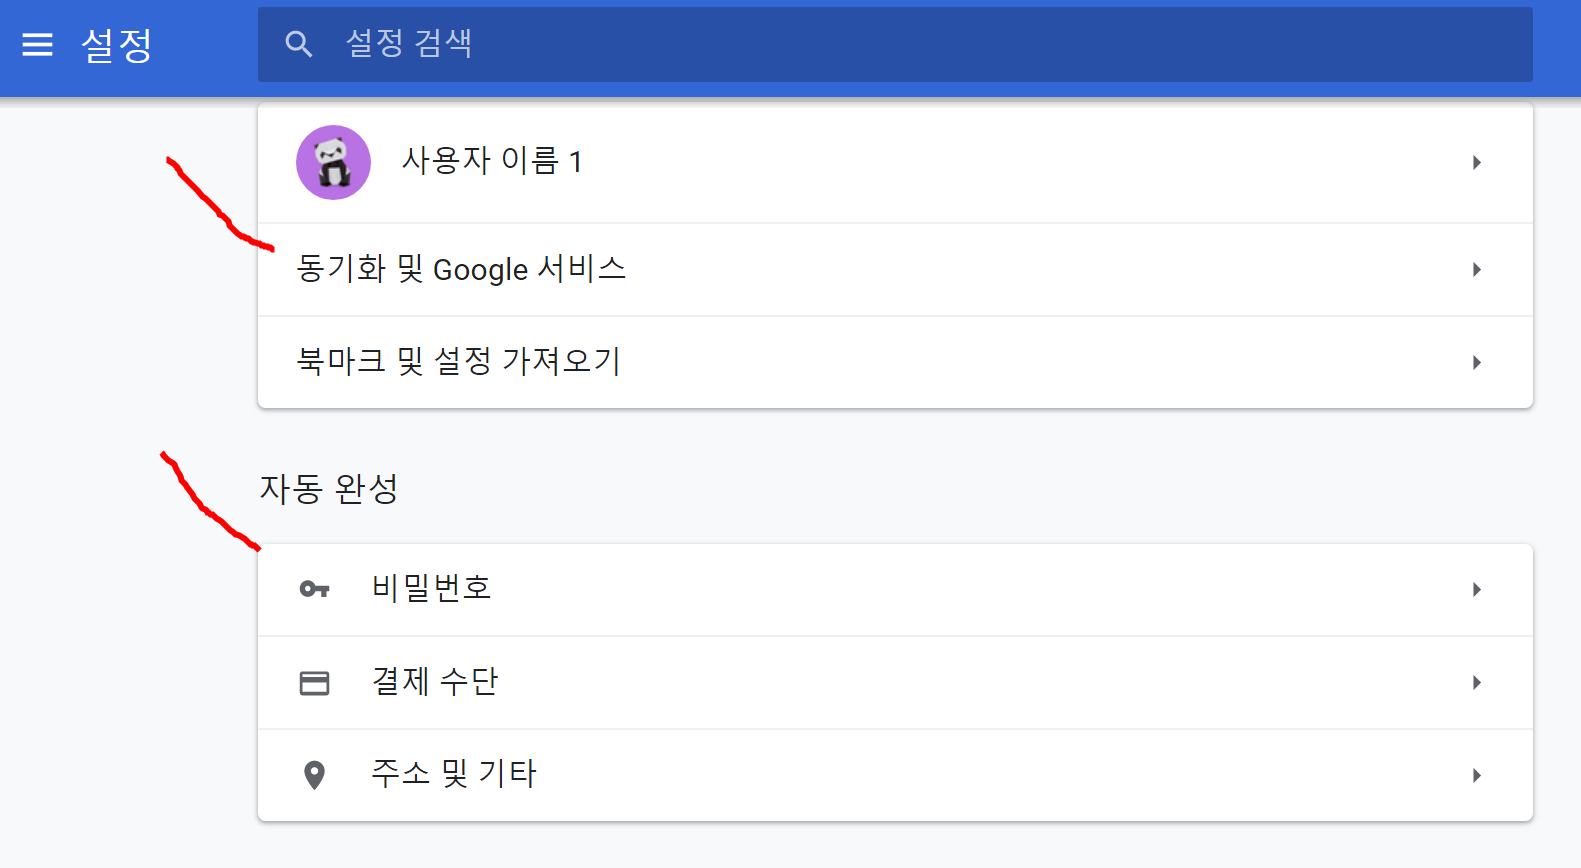Expand the 주소 및 기타 row arrow
1581x868 pixels.
click(1477, 775)
